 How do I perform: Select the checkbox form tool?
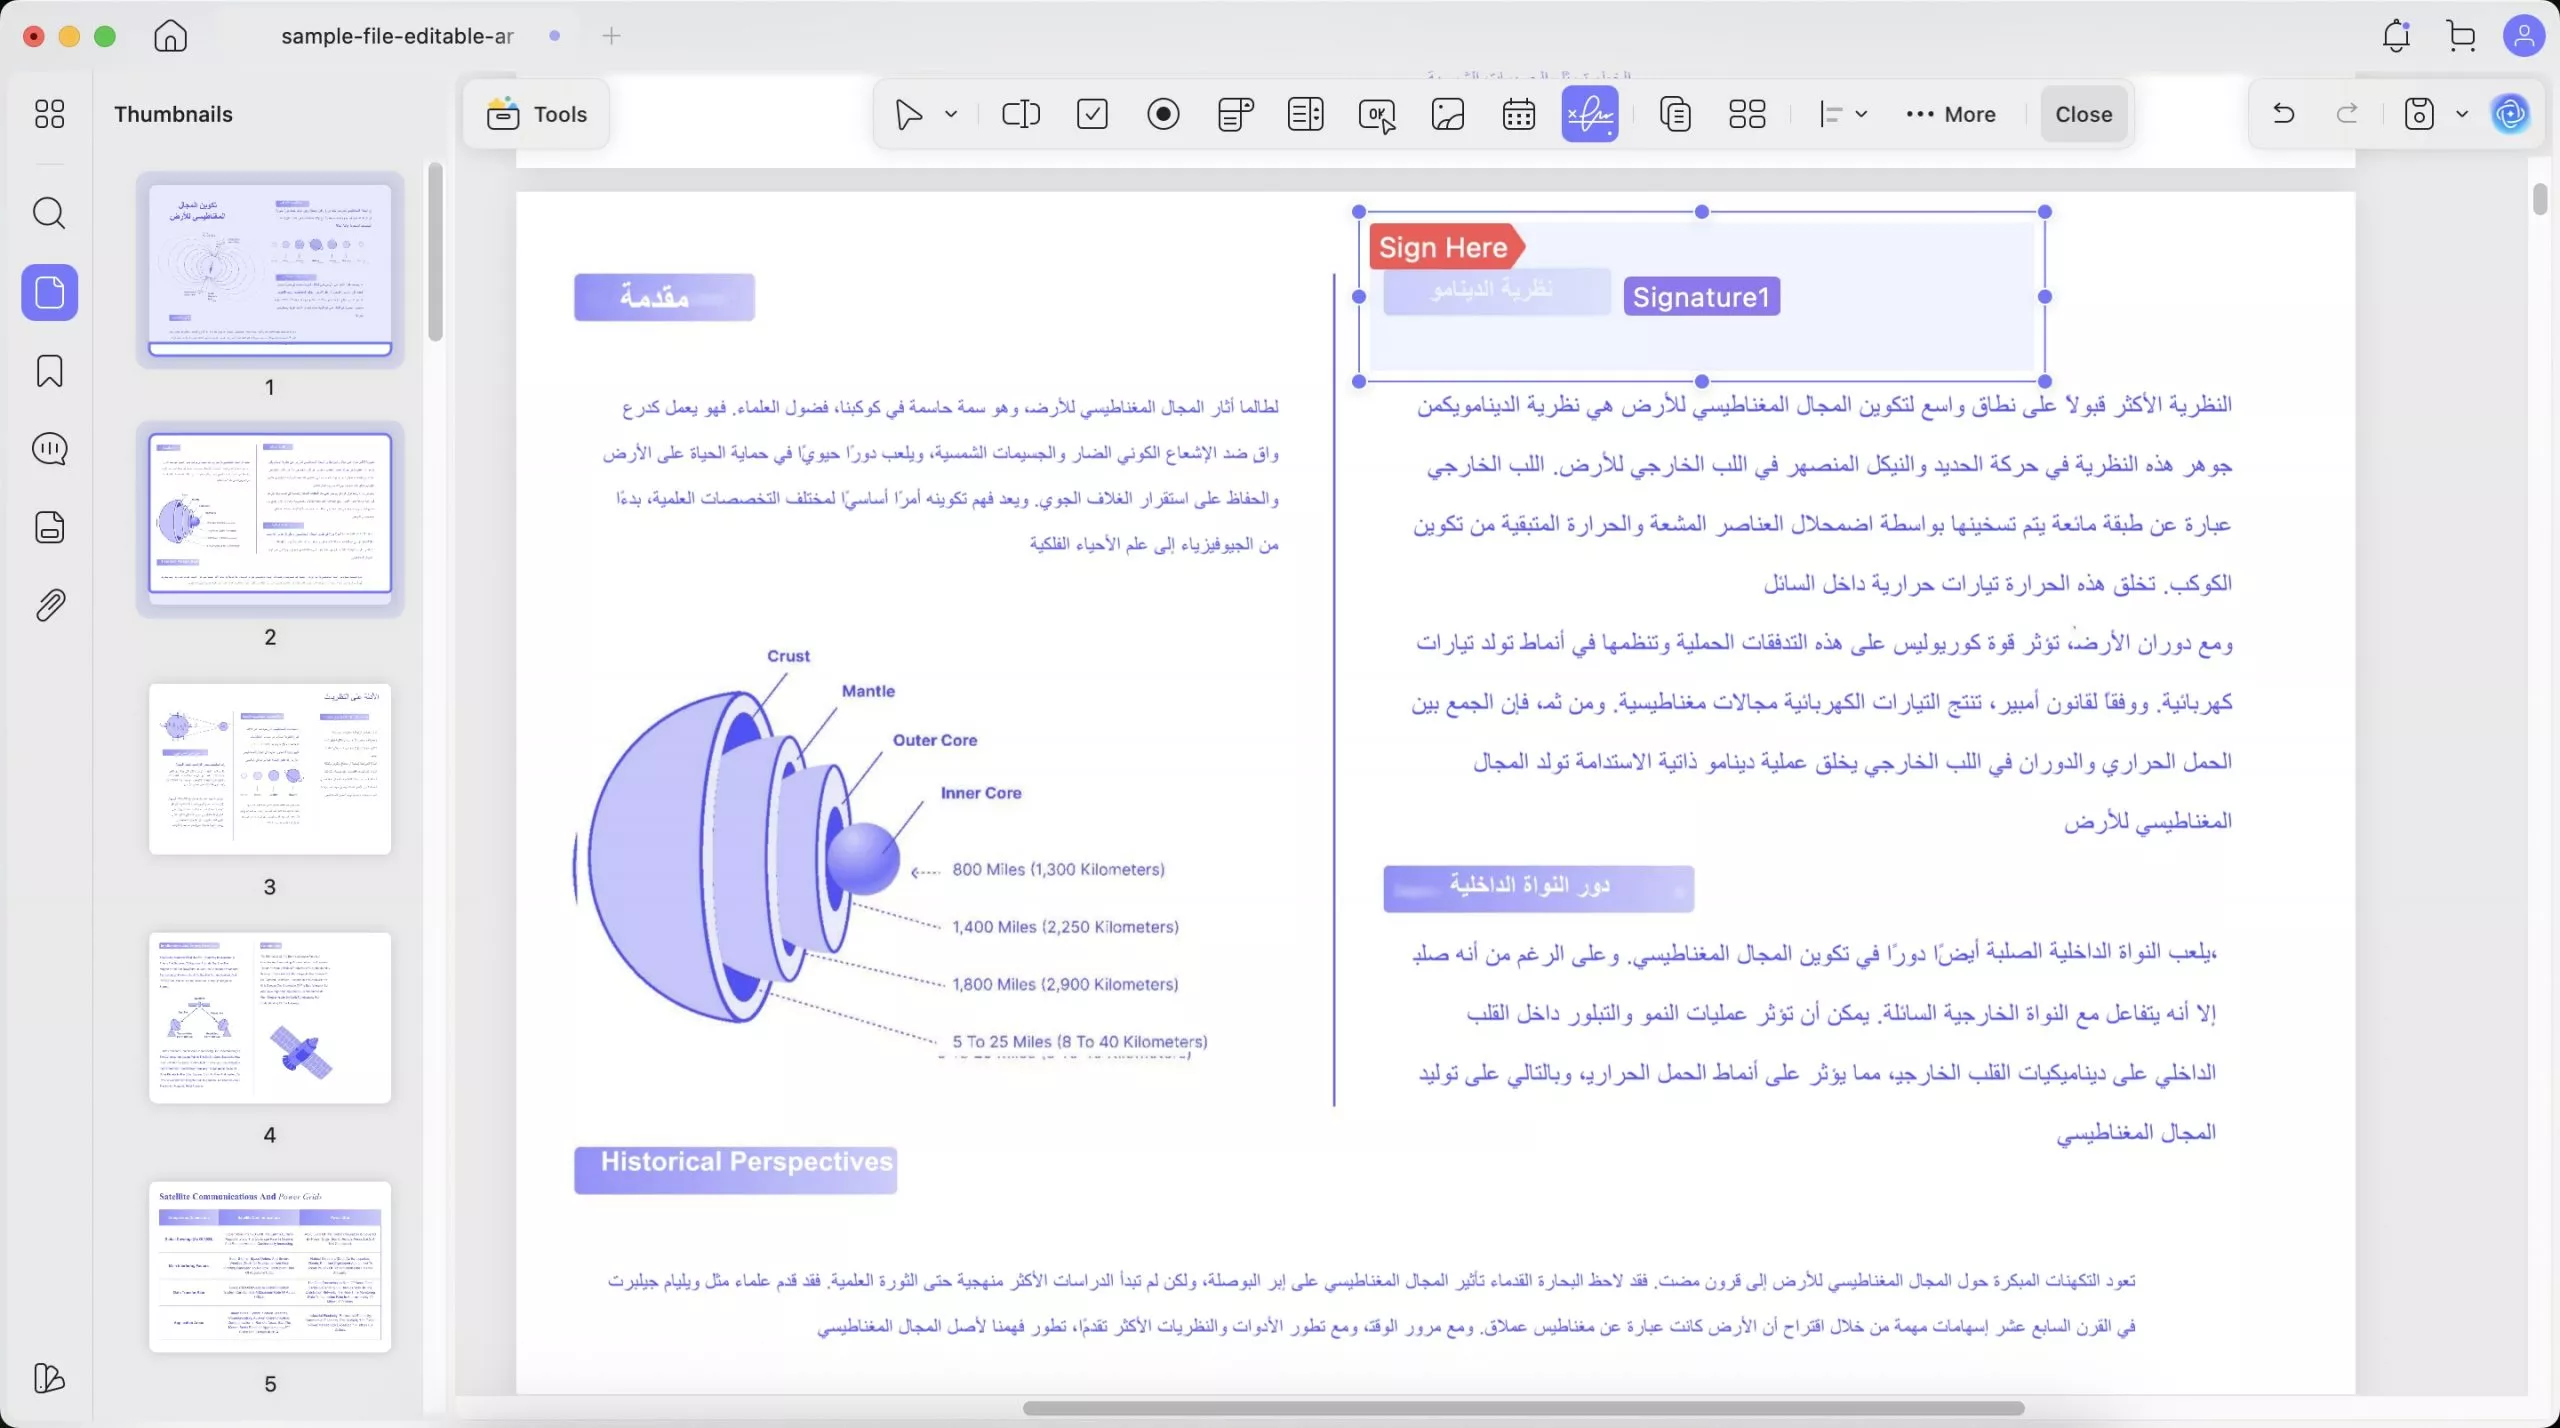click(1092, 114)
